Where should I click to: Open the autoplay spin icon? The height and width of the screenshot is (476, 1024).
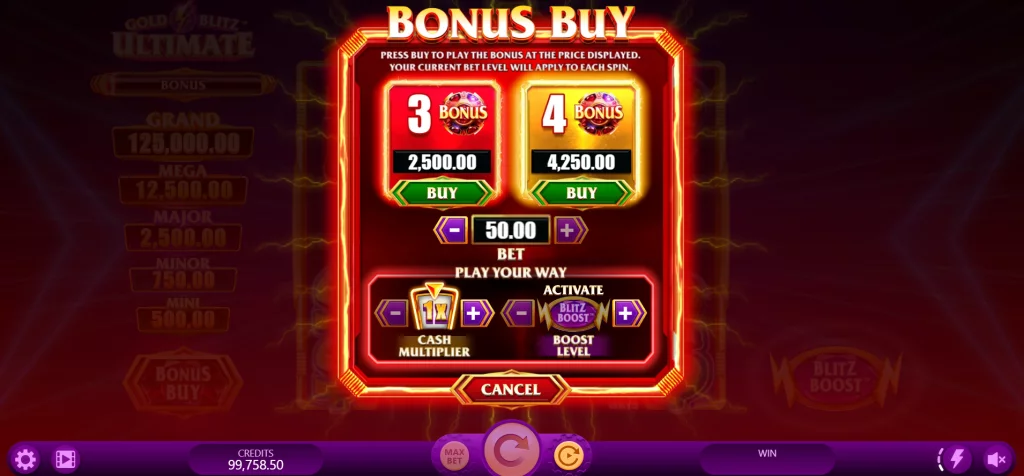pyautogui.click(x=568, y=456)
